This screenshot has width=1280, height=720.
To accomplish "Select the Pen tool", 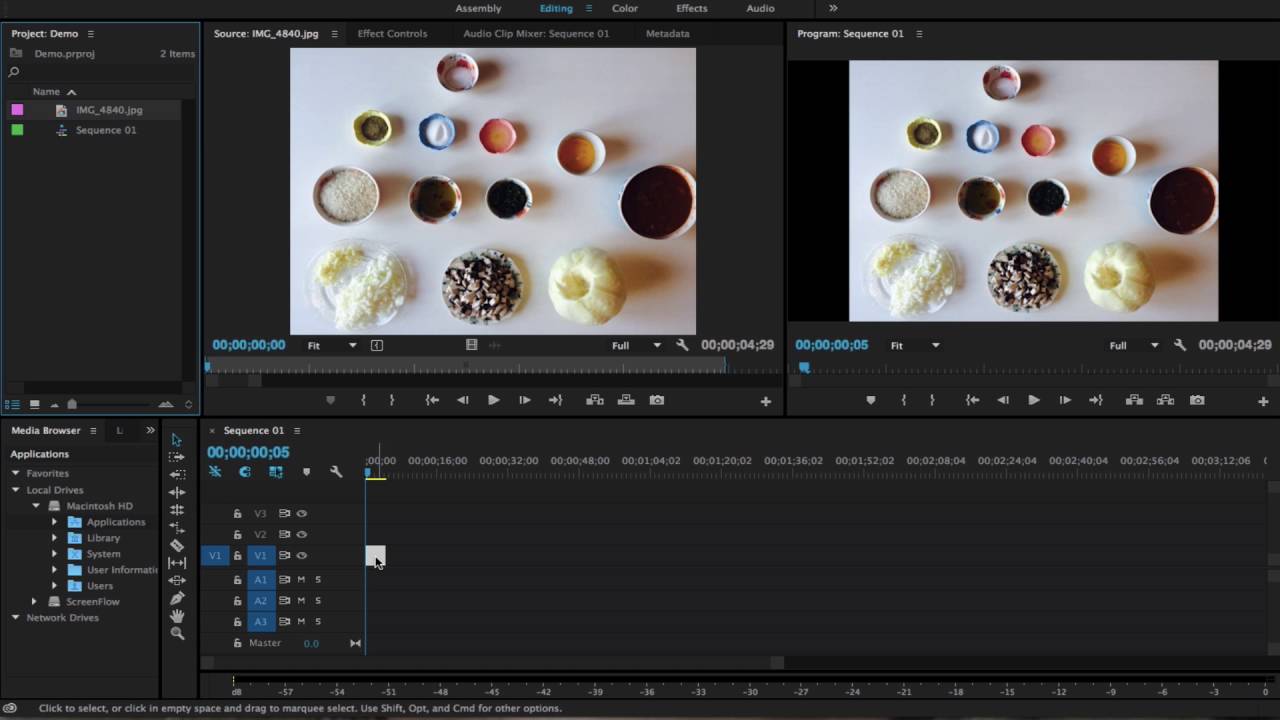I will point(177,598).
